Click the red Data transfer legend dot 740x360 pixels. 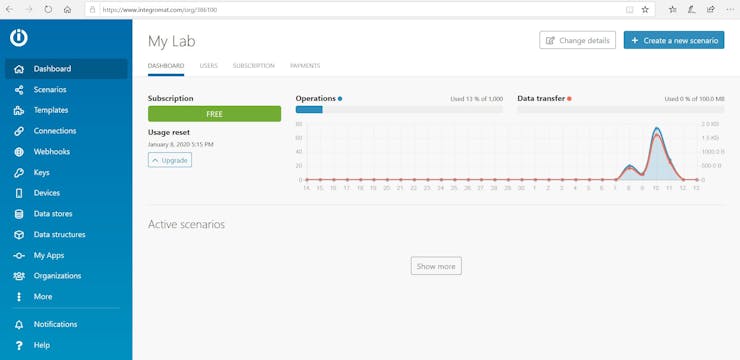[x=569, y=99]
